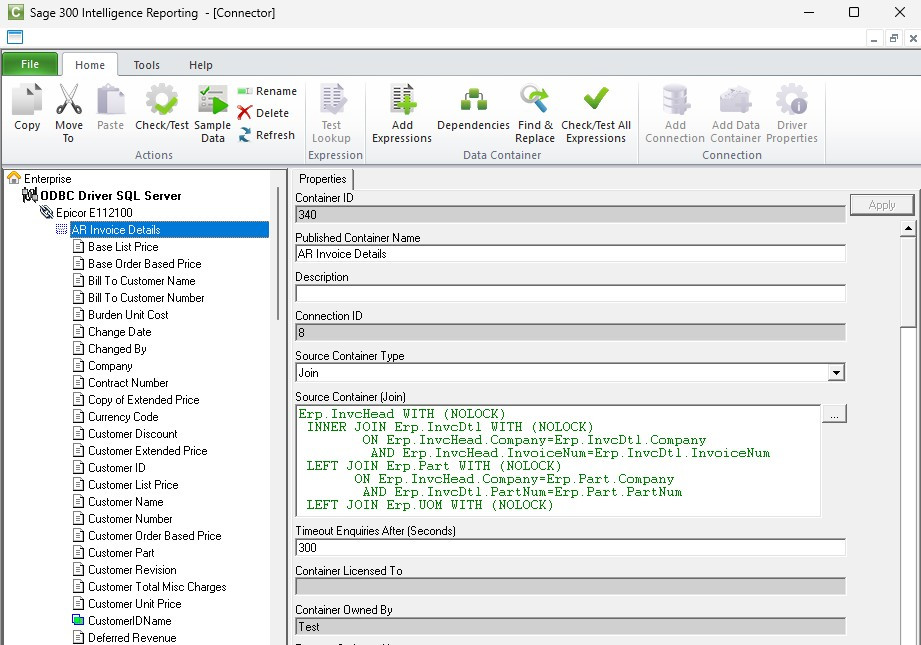Open the join editor ellipsis button
Viewport: 921px width, 645px height.
(834, 414)
